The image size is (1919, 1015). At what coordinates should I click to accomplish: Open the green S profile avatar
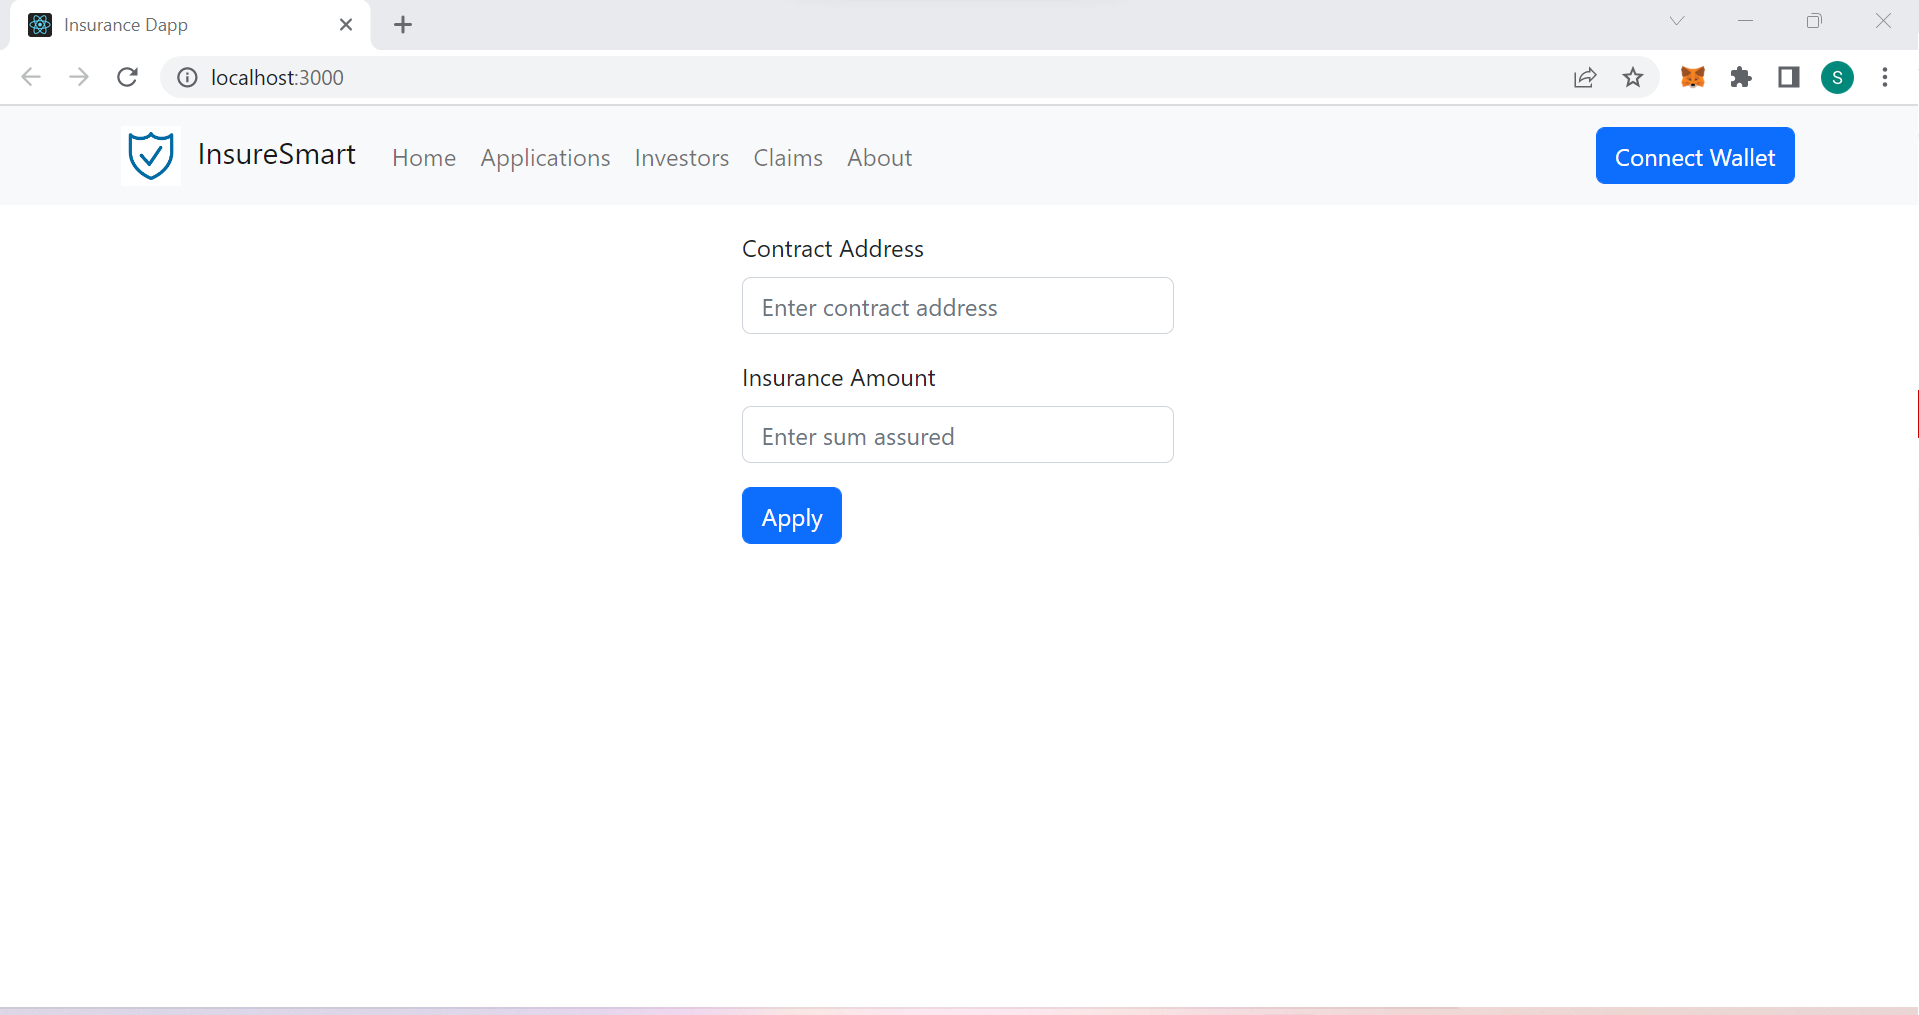click(1837, 77)
